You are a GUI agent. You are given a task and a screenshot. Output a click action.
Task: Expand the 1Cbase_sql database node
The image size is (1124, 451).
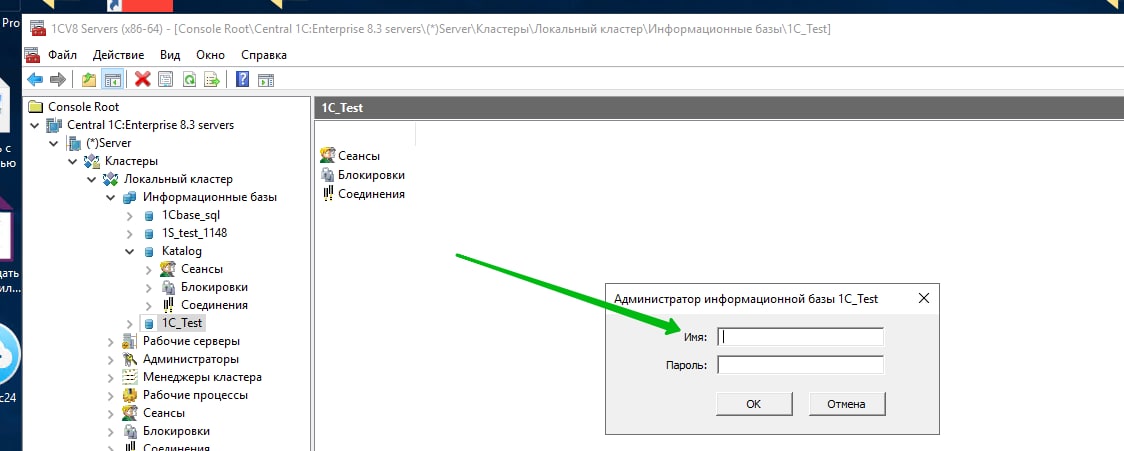[129, 215]
